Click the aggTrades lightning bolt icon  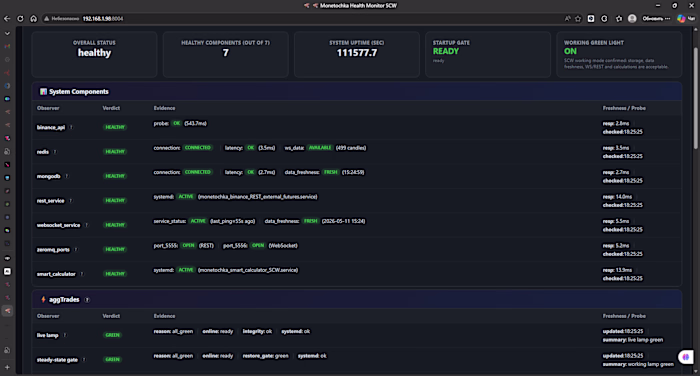pyautogui.click(x=43, y=300)
